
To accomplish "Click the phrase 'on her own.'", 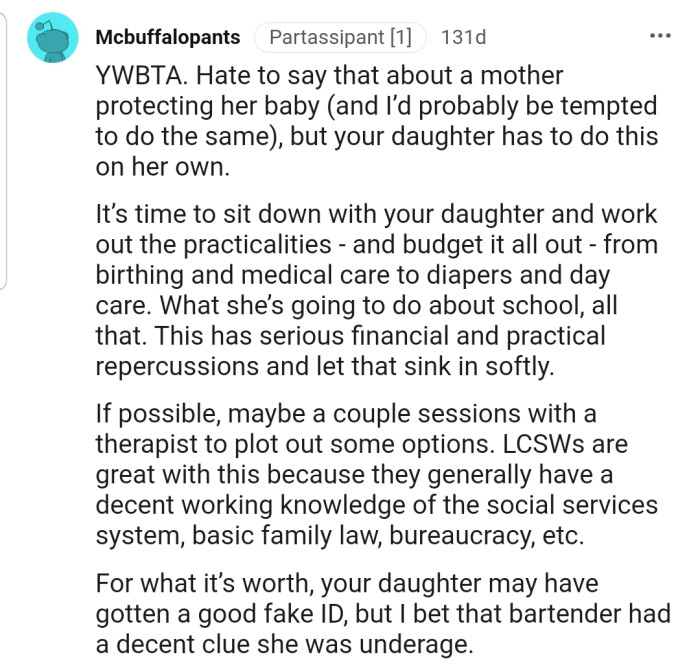I will point(162,167).
